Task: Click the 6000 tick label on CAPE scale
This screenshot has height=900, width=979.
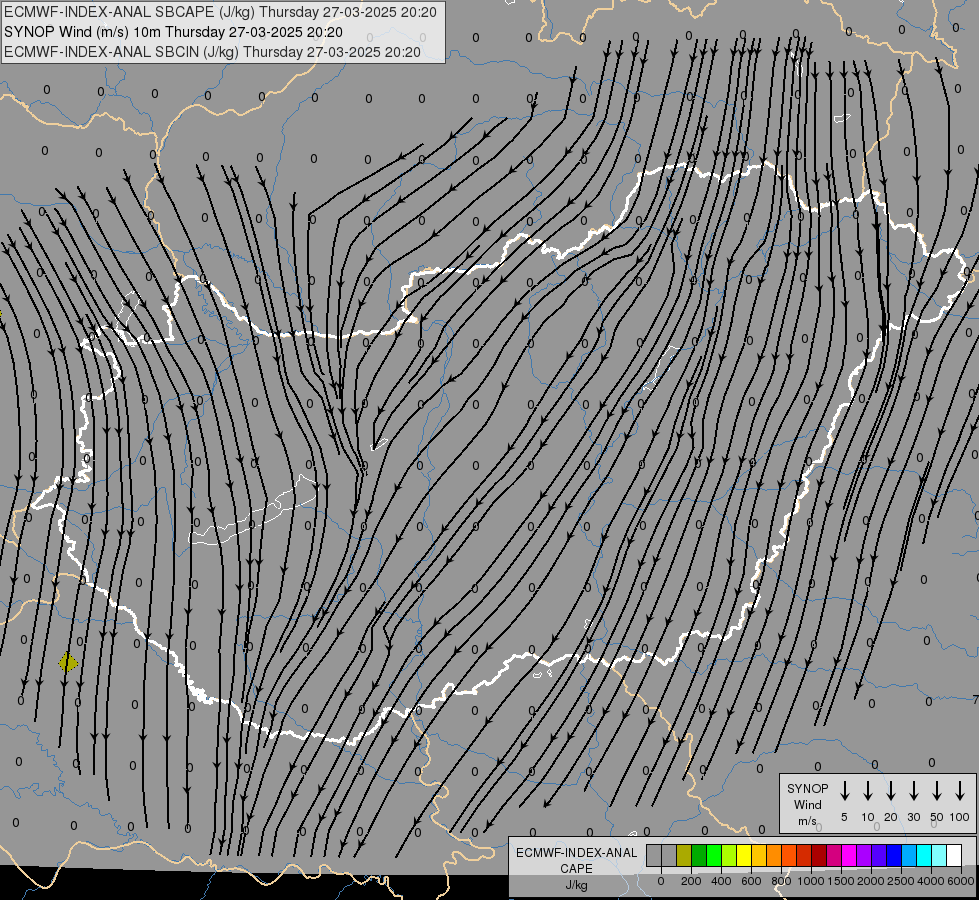Action: click(x=961, y=881)
